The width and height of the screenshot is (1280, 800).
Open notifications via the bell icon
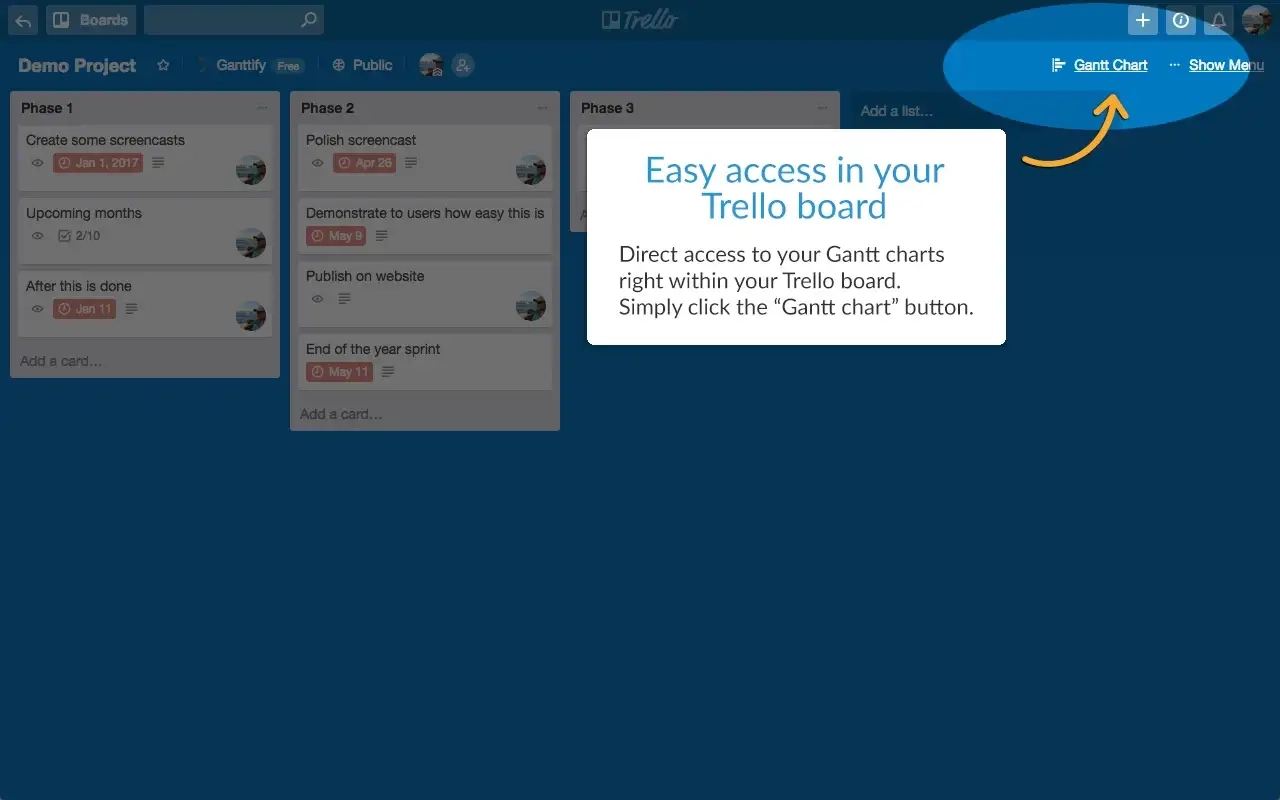point(1218,20)
